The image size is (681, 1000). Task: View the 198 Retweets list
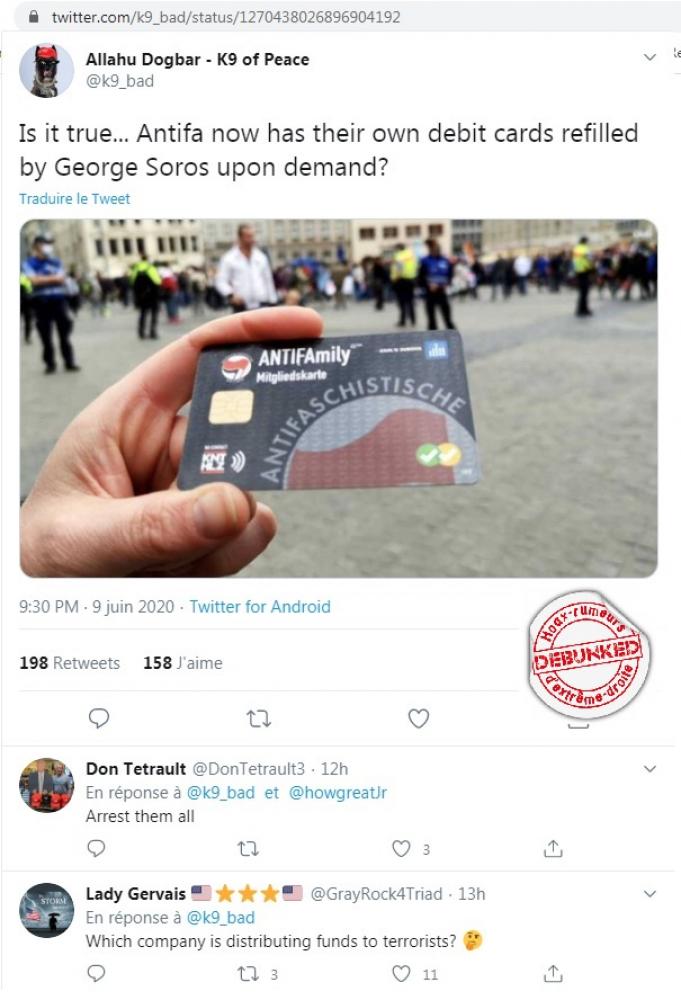(70, 663)
